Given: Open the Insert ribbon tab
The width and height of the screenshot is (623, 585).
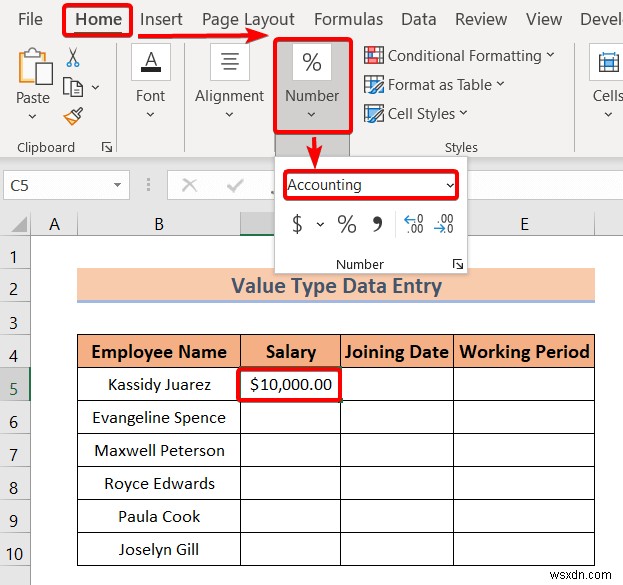Looking at the screenshot, I should point(161,19).
